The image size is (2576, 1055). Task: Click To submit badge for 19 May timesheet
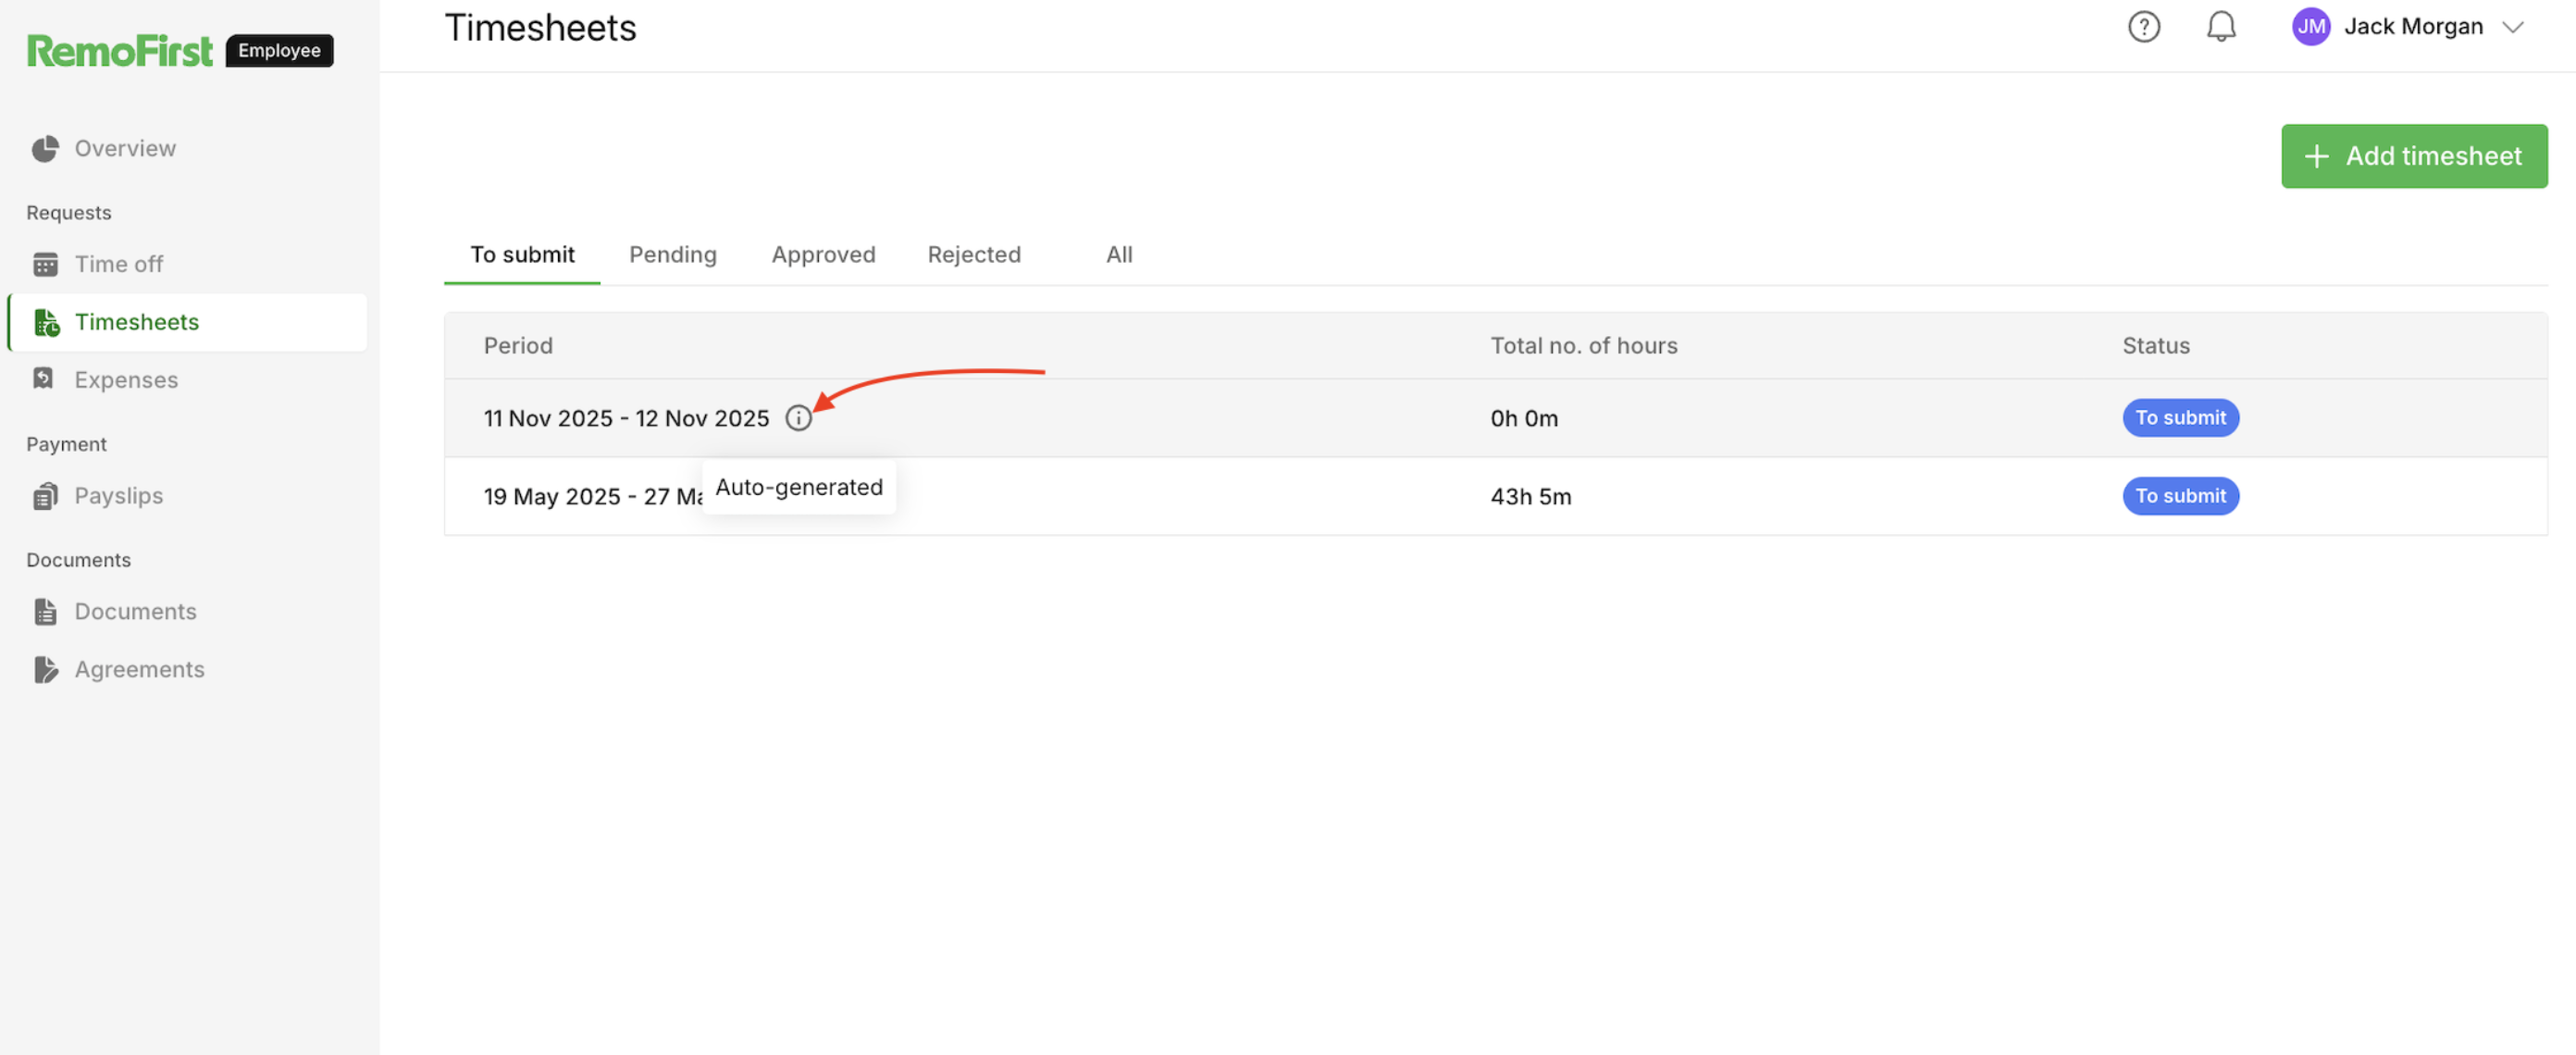click(2180, 496)
